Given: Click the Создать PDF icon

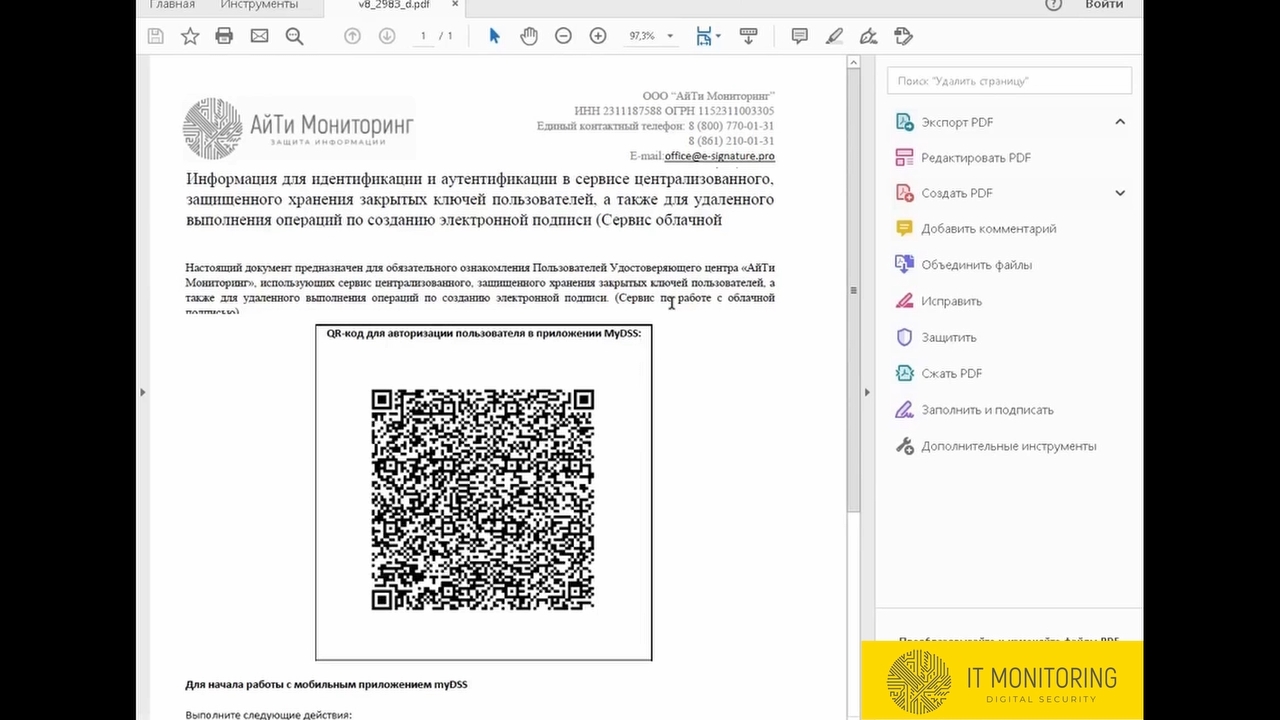Looking at the screenshot, I should (904, 193).
